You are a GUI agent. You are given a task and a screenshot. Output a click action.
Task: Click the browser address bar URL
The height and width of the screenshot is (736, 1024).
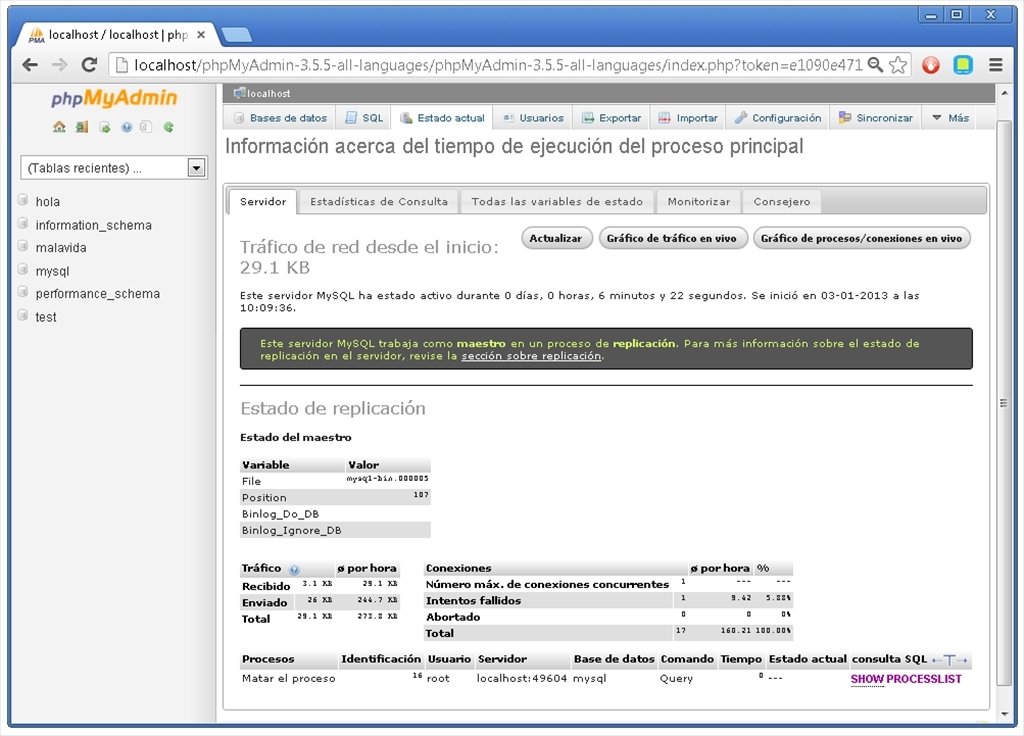pos(498,65)
